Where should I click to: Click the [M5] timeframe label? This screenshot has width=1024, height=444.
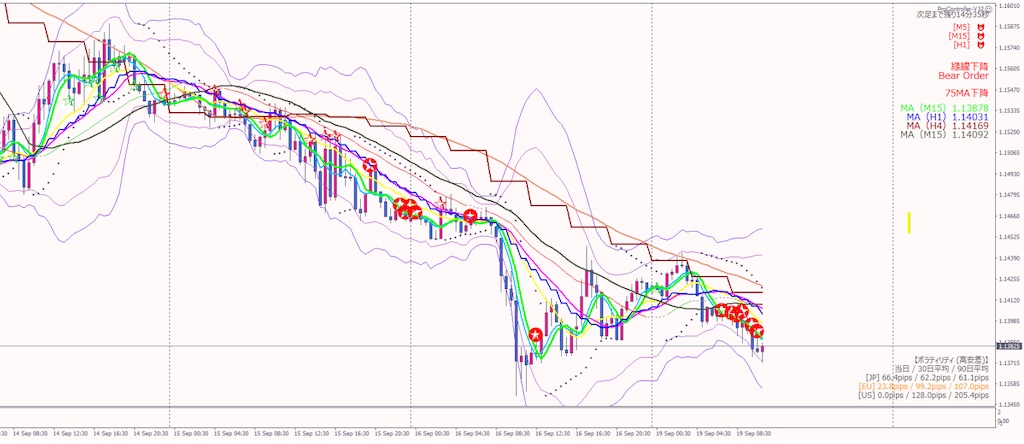coord(961,27)
